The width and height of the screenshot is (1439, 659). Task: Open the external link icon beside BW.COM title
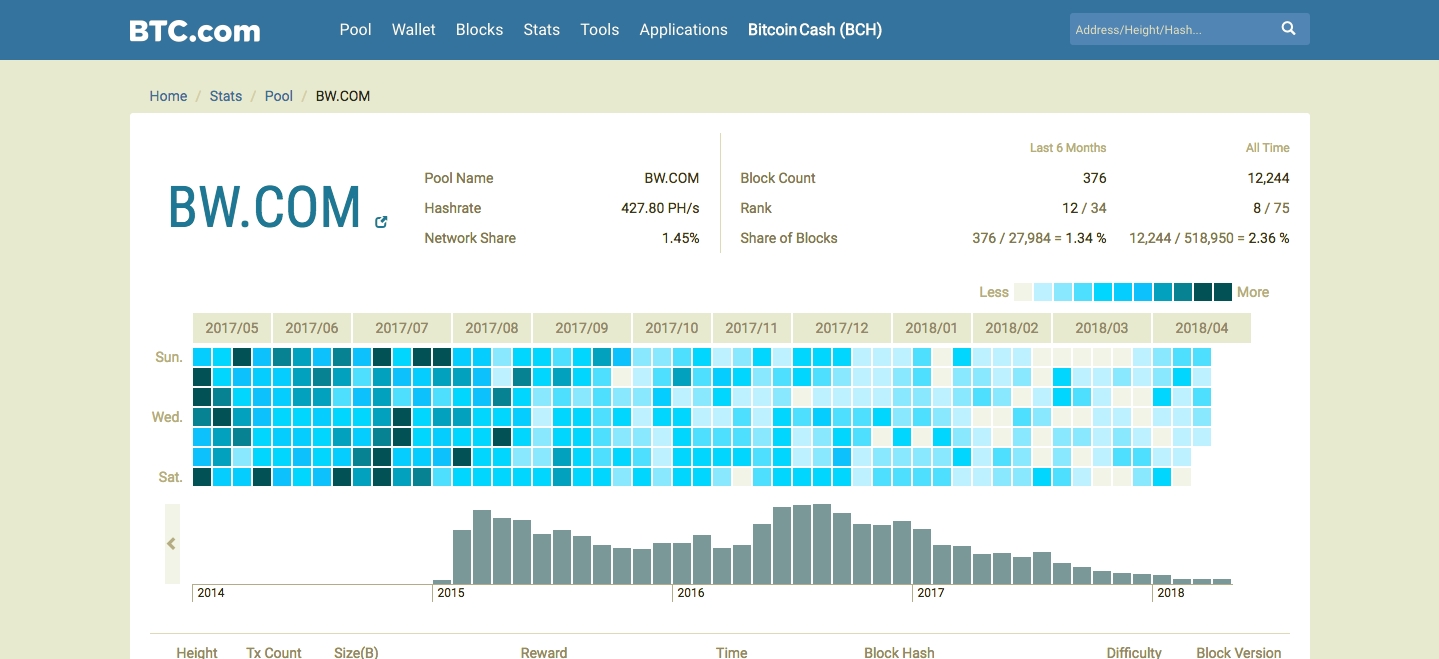pyautogui.click(x=381, y=222)
